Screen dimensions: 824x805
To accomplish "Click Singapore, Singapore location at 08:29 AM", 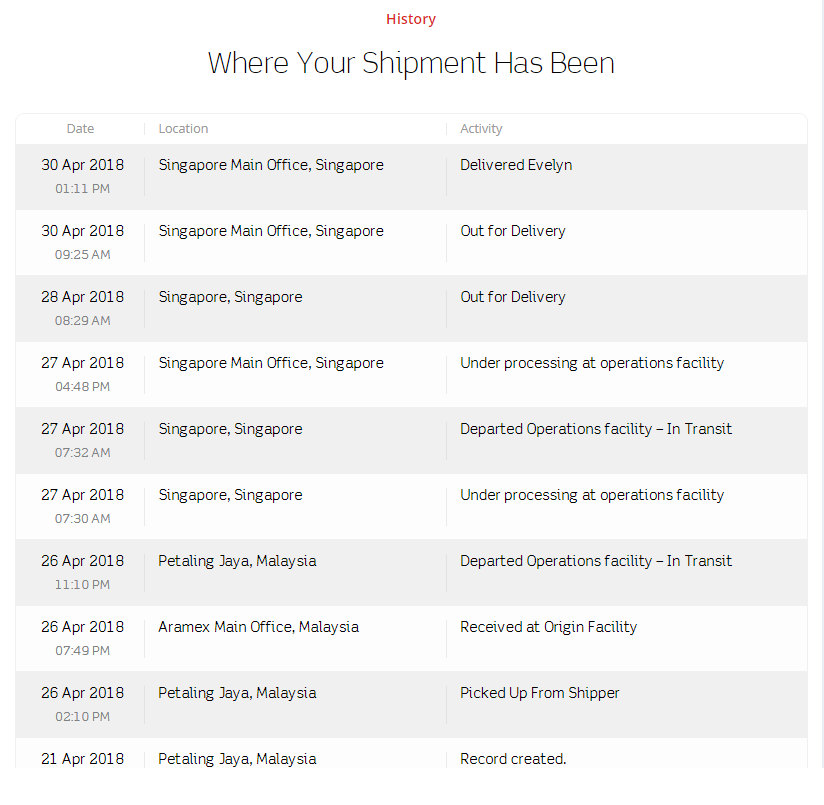I will click(230, 297).
